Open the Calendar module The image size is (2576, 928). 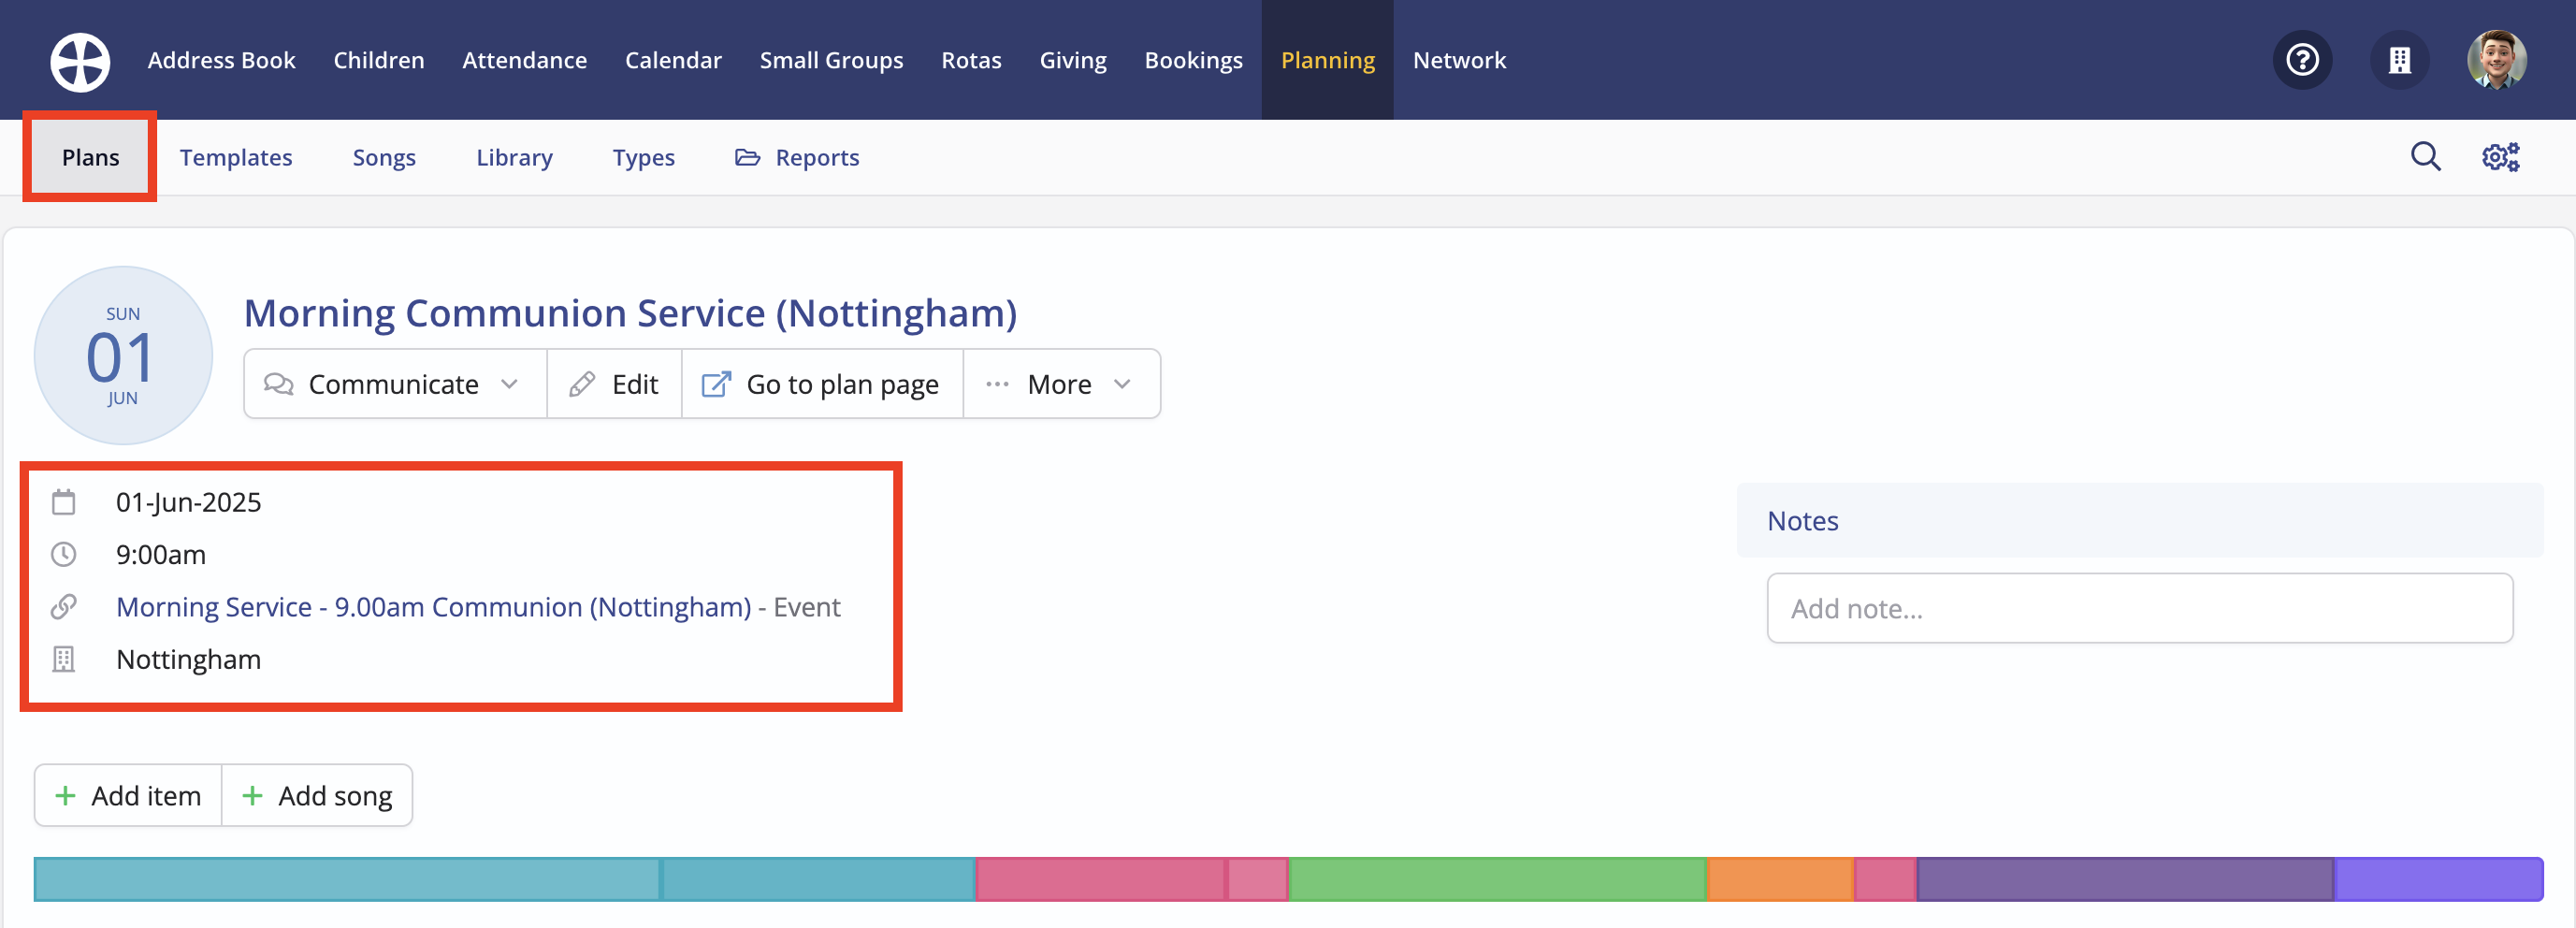tap(673, 60)
